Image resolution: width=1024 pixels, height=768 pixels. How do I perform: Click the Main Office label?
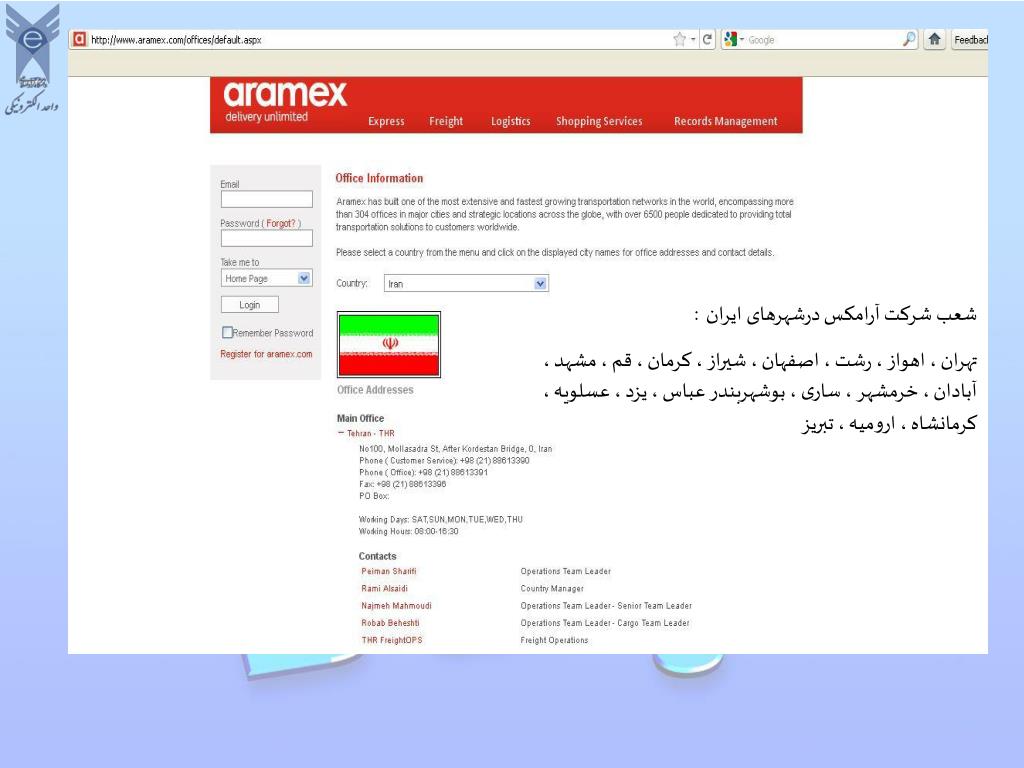pos(360,418)
